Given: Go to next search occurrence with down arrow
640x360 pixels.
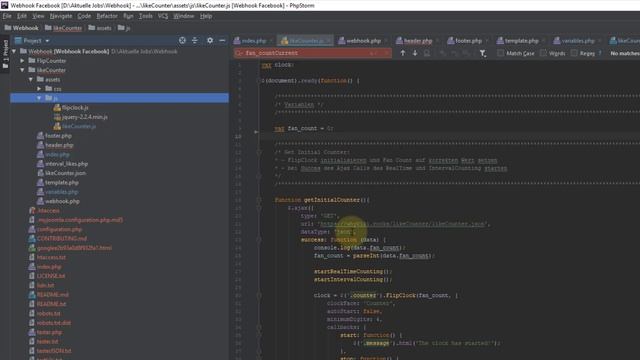Looking at the screenshot, I should tap(415, 53).
